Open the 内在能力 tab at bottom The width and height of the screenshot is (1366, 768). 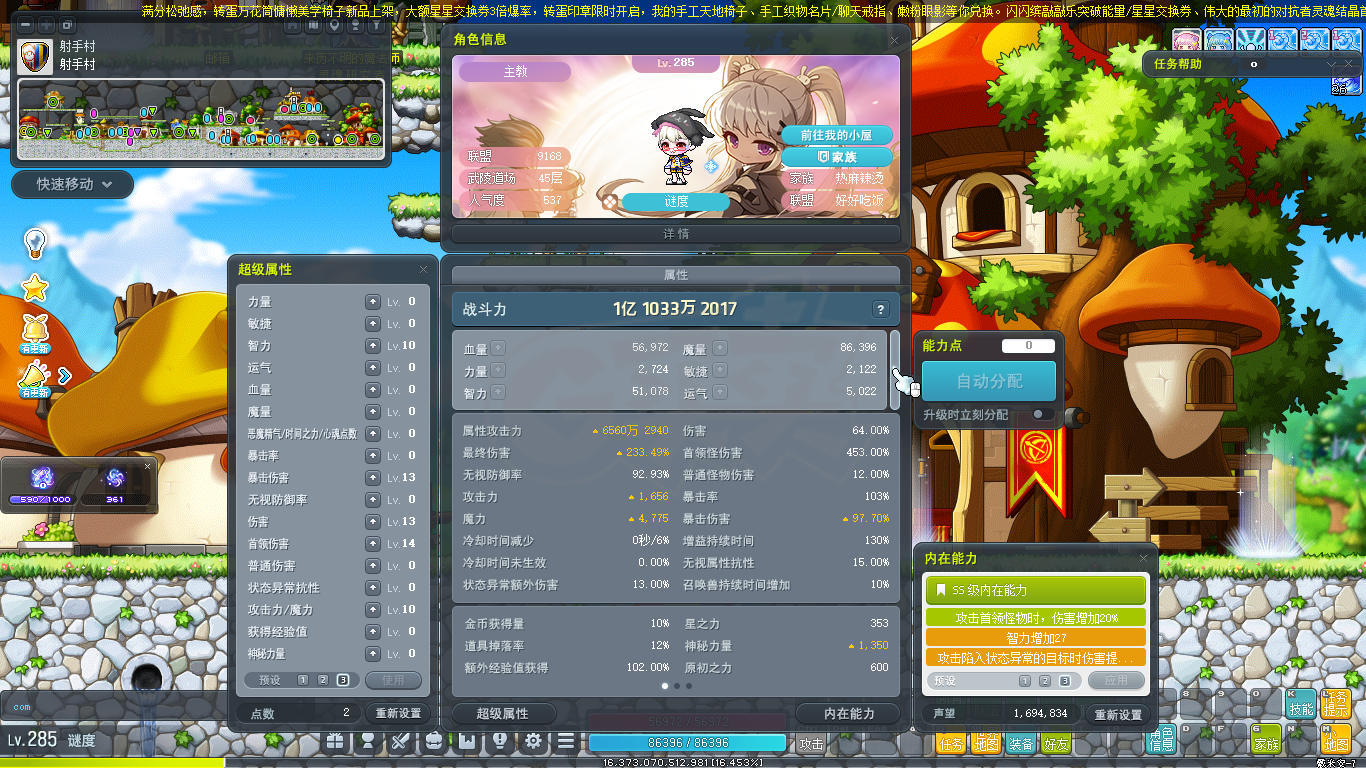[849, 713]
